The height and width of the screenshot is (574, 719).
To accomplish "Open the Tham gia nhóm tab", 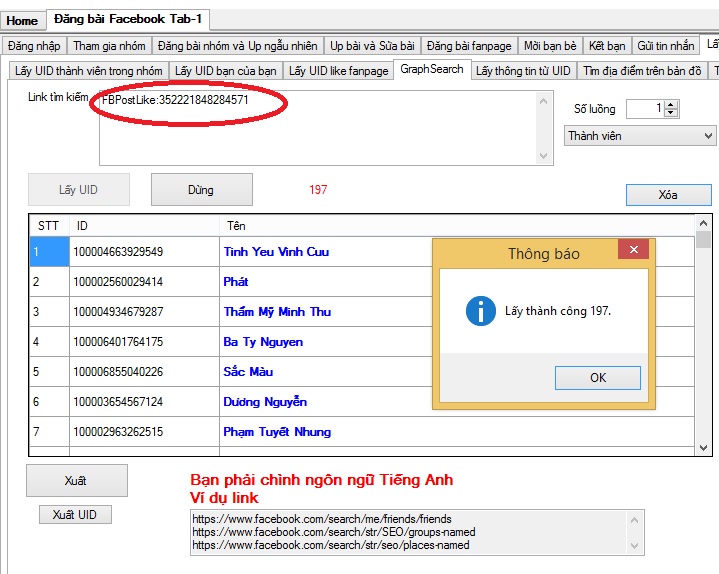I will tap(109, 46).
